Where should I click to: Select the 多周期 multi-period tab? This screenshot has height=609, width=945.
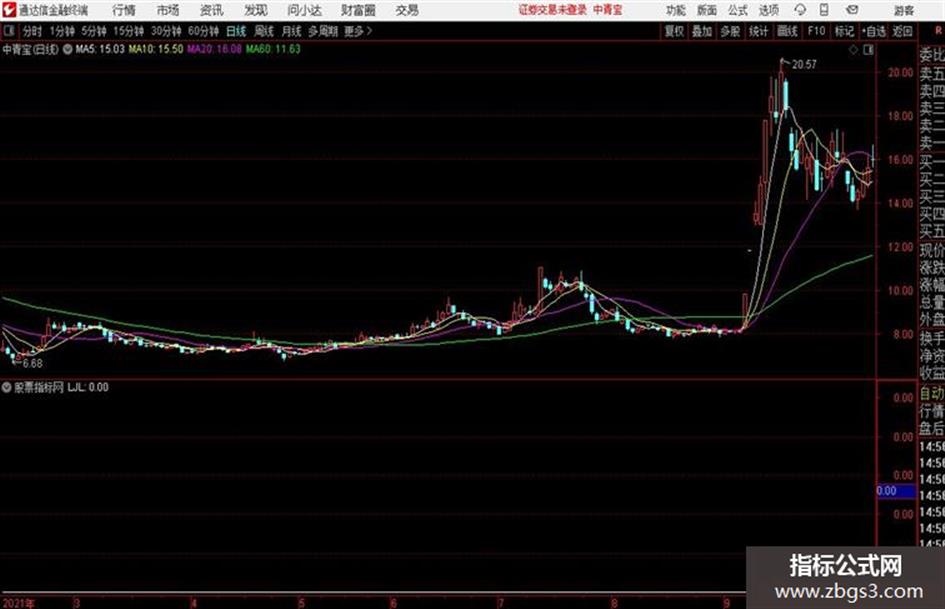[x=323, y=31]
